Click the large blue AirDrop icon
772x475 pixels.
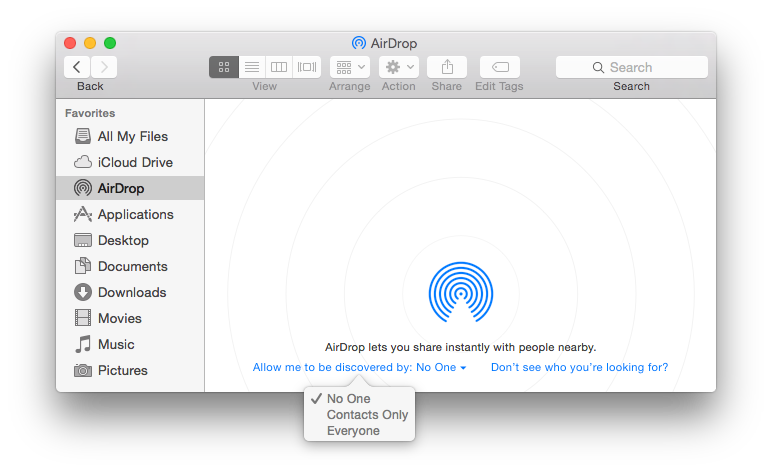click(461, 292)
